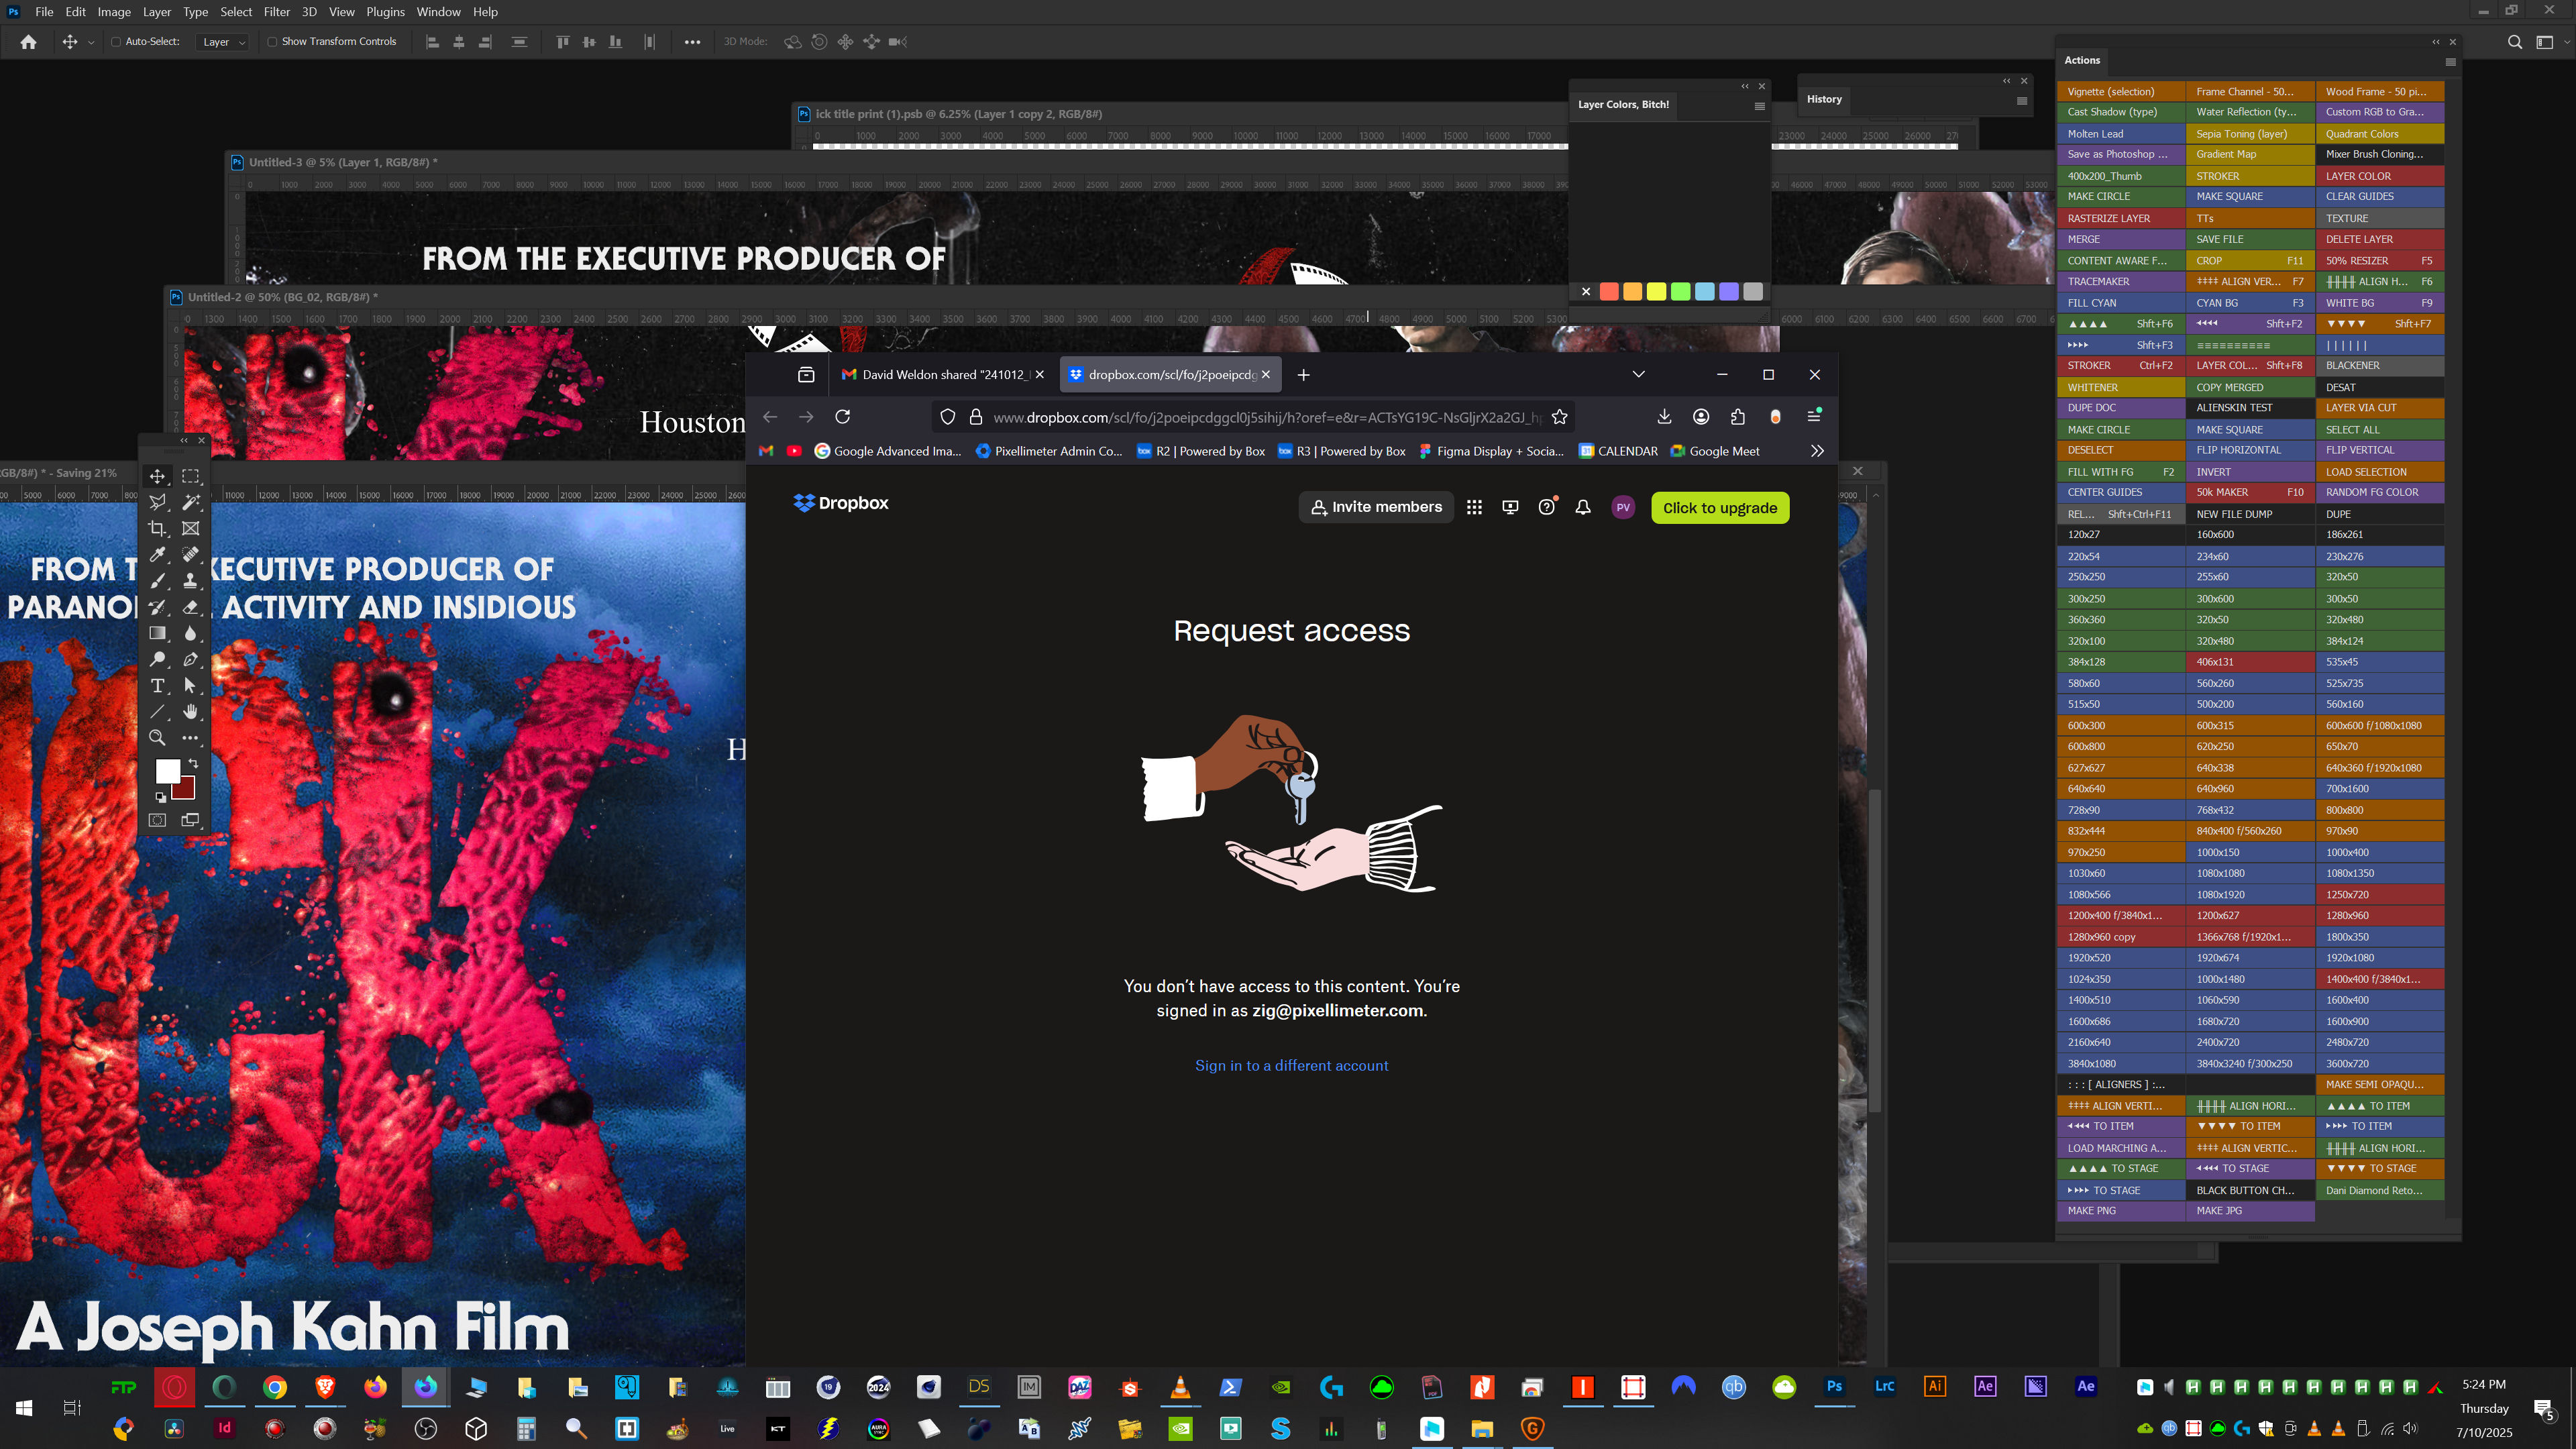Select the Eraser tool
This screenshot has width=2576, height=1449.
coord(190,607)
